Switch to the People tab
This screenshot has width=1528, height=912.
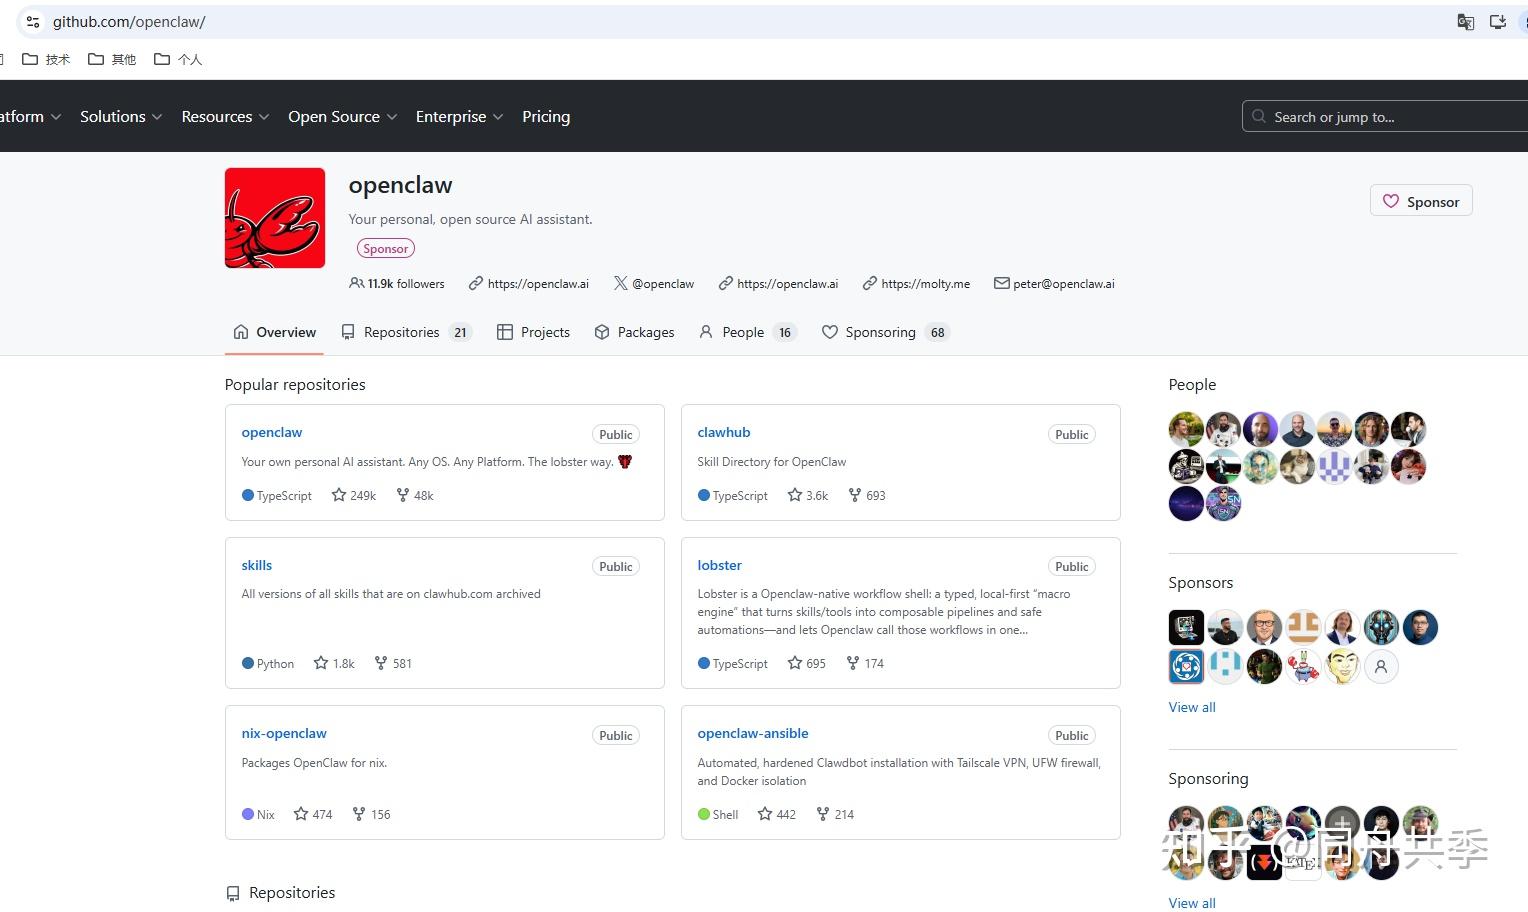(747, 332)
